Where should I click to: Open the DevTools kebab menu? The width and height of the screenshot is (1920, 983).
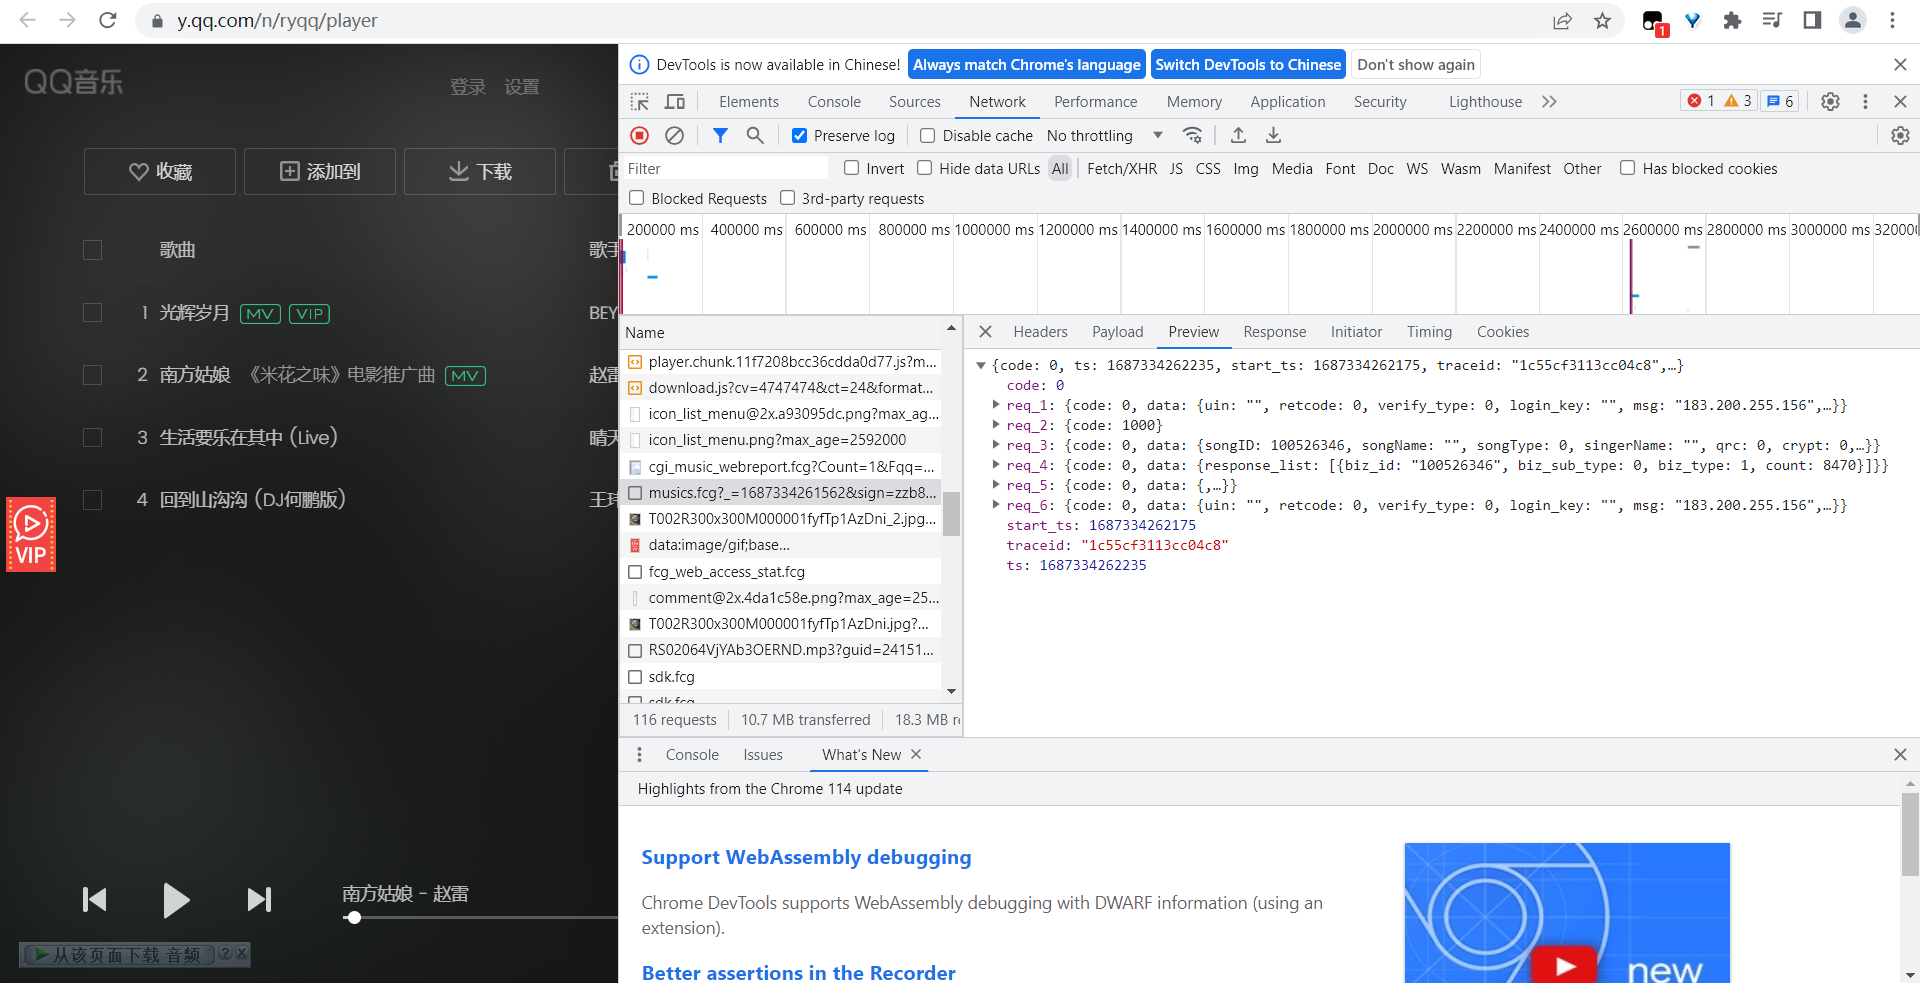(1865, 101)
